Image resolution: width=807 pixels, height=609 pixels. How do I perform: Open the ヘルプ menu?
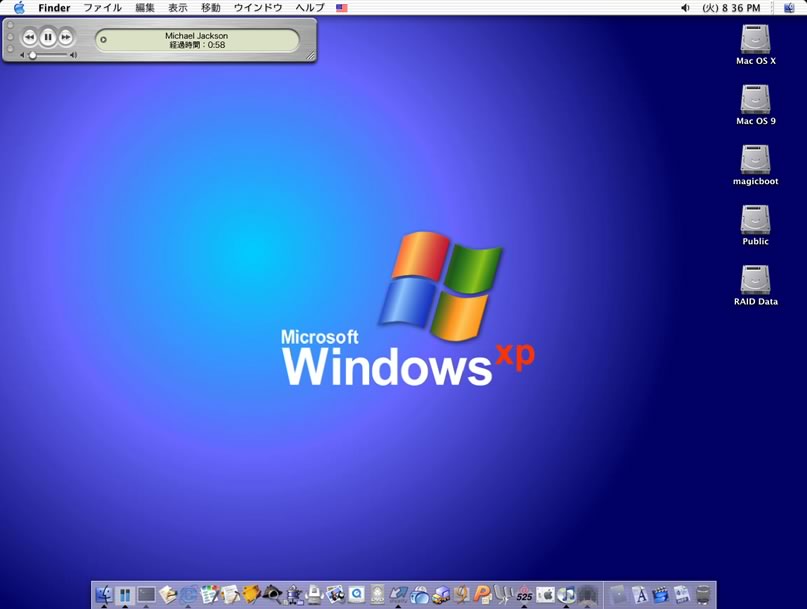310,8
